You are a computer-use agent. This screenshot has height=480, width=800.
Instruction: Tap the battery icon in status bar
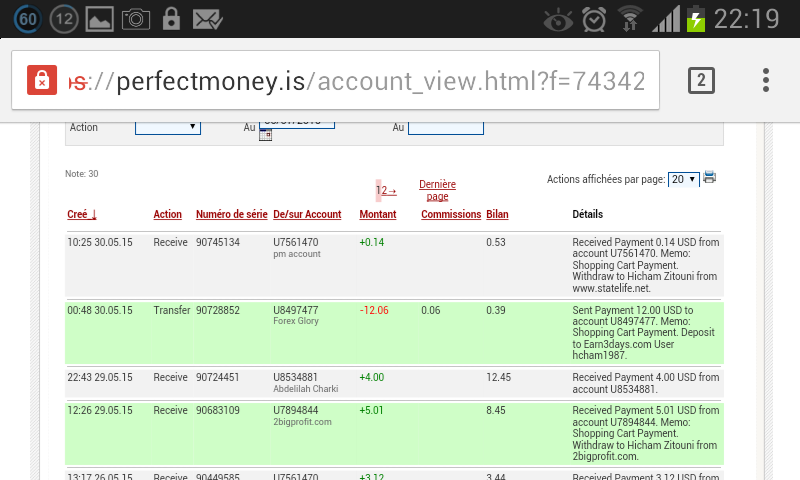coord(695,18)
